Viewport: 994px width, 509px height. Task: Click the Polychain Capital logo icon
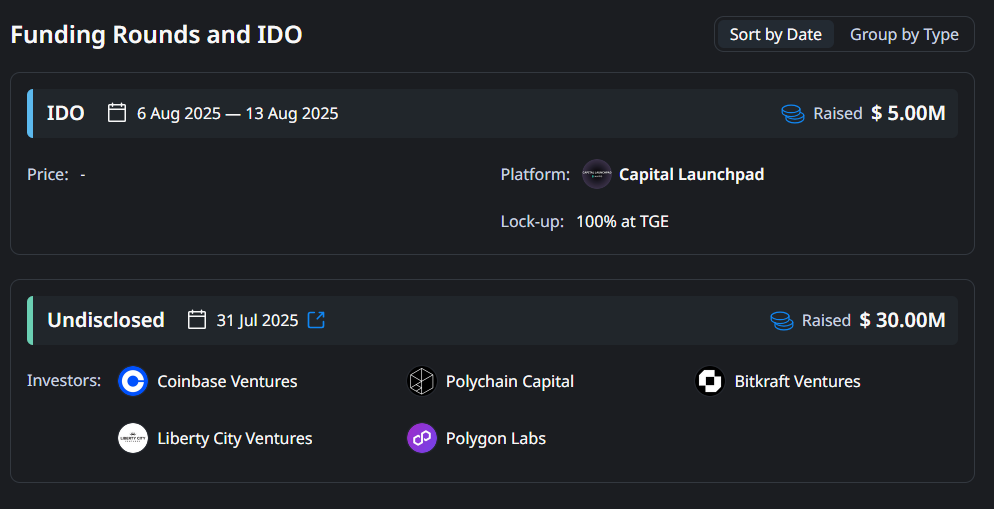coord(422,381)
